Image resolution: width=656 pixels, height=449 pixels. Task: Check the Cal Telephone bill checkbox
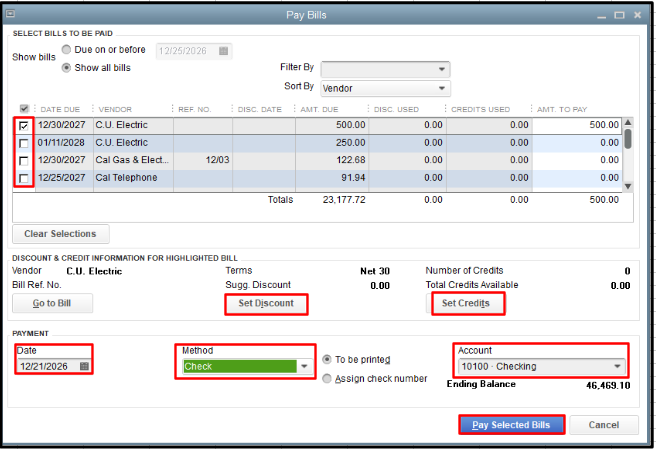click(x=24, y=178)
